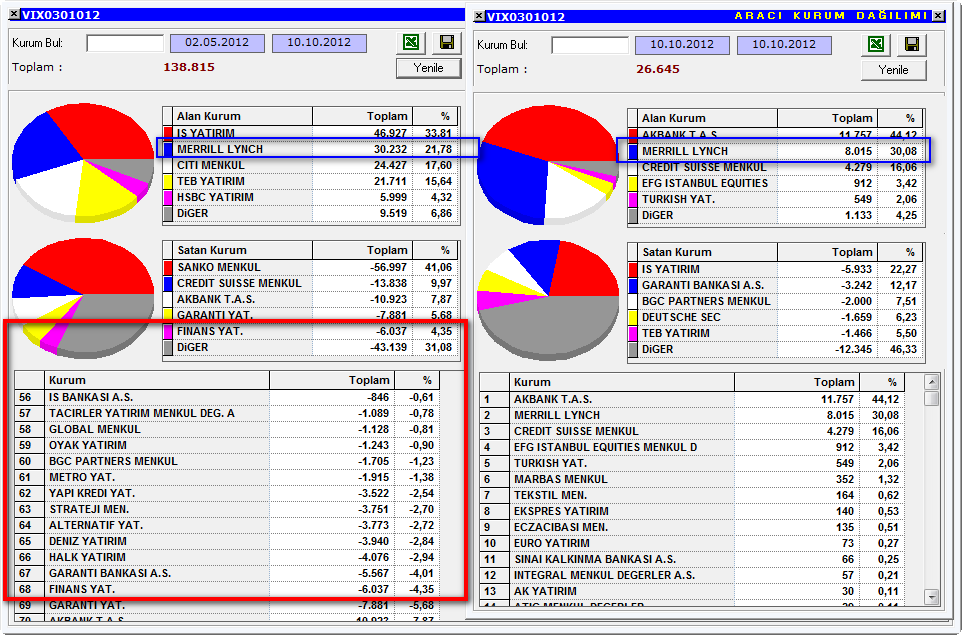The width and height of the screenshot is (962, 635).
Task: Click the Excel export icon in right window
Action: click(877, 44)
